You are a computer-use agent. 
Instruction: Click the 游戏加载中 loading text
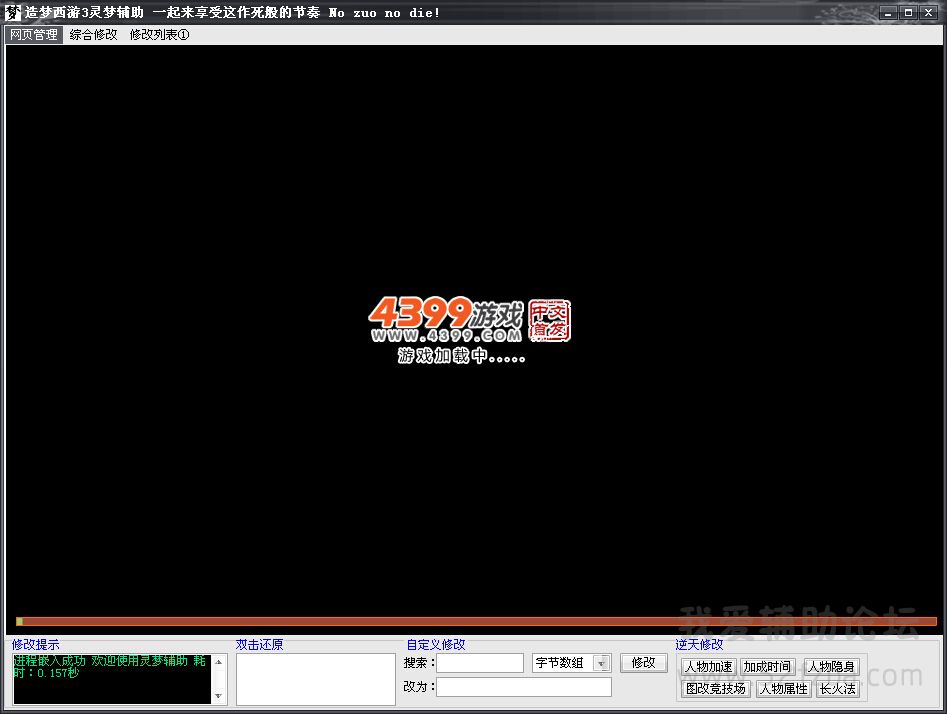461,356
